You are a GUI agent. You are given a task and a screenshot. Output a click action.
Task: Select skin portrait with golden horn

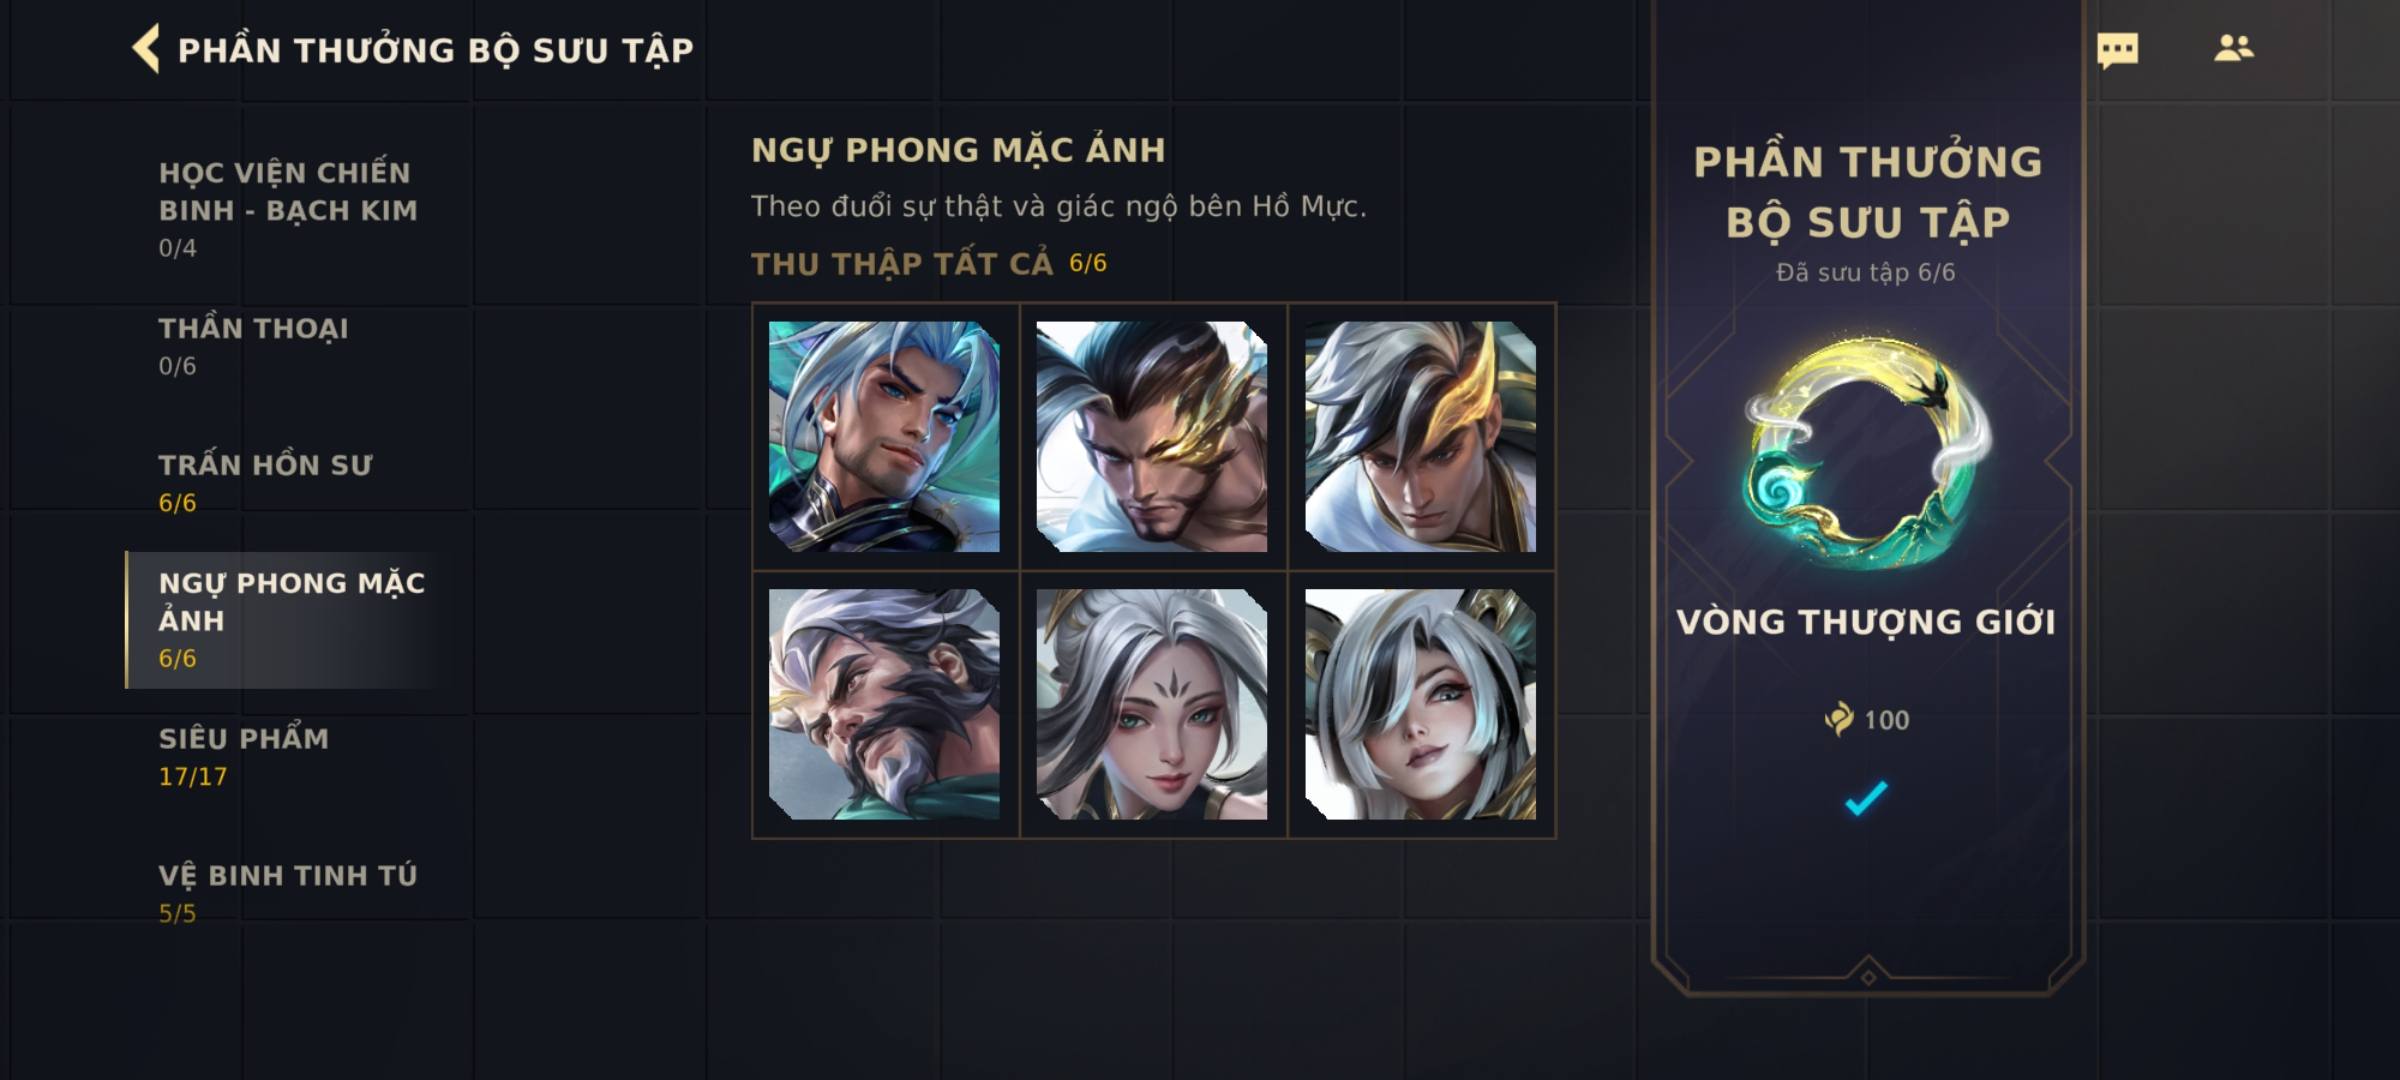pyautogui.click(x=1420, y=436)
